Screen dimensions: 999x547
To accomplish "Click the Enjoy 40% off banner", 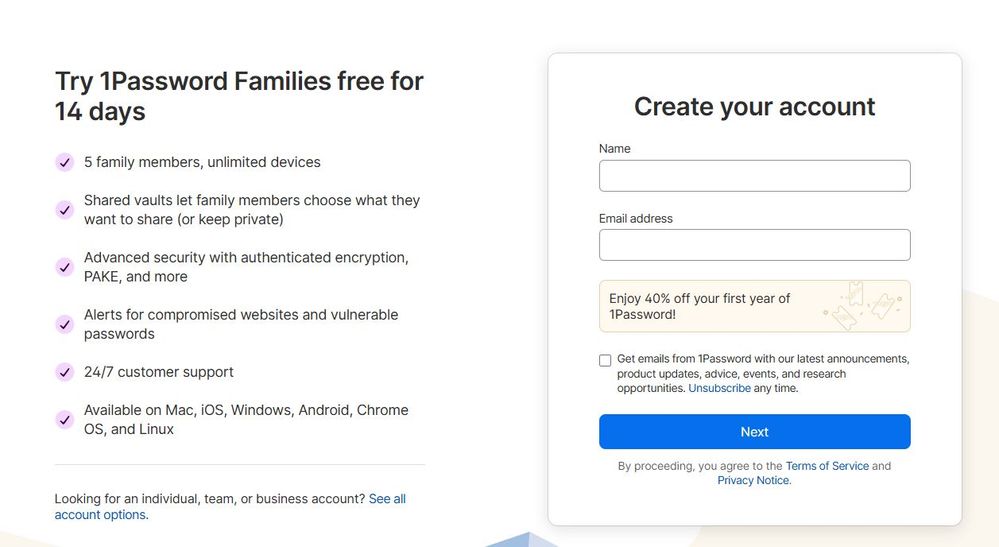I will coord(754,306).
